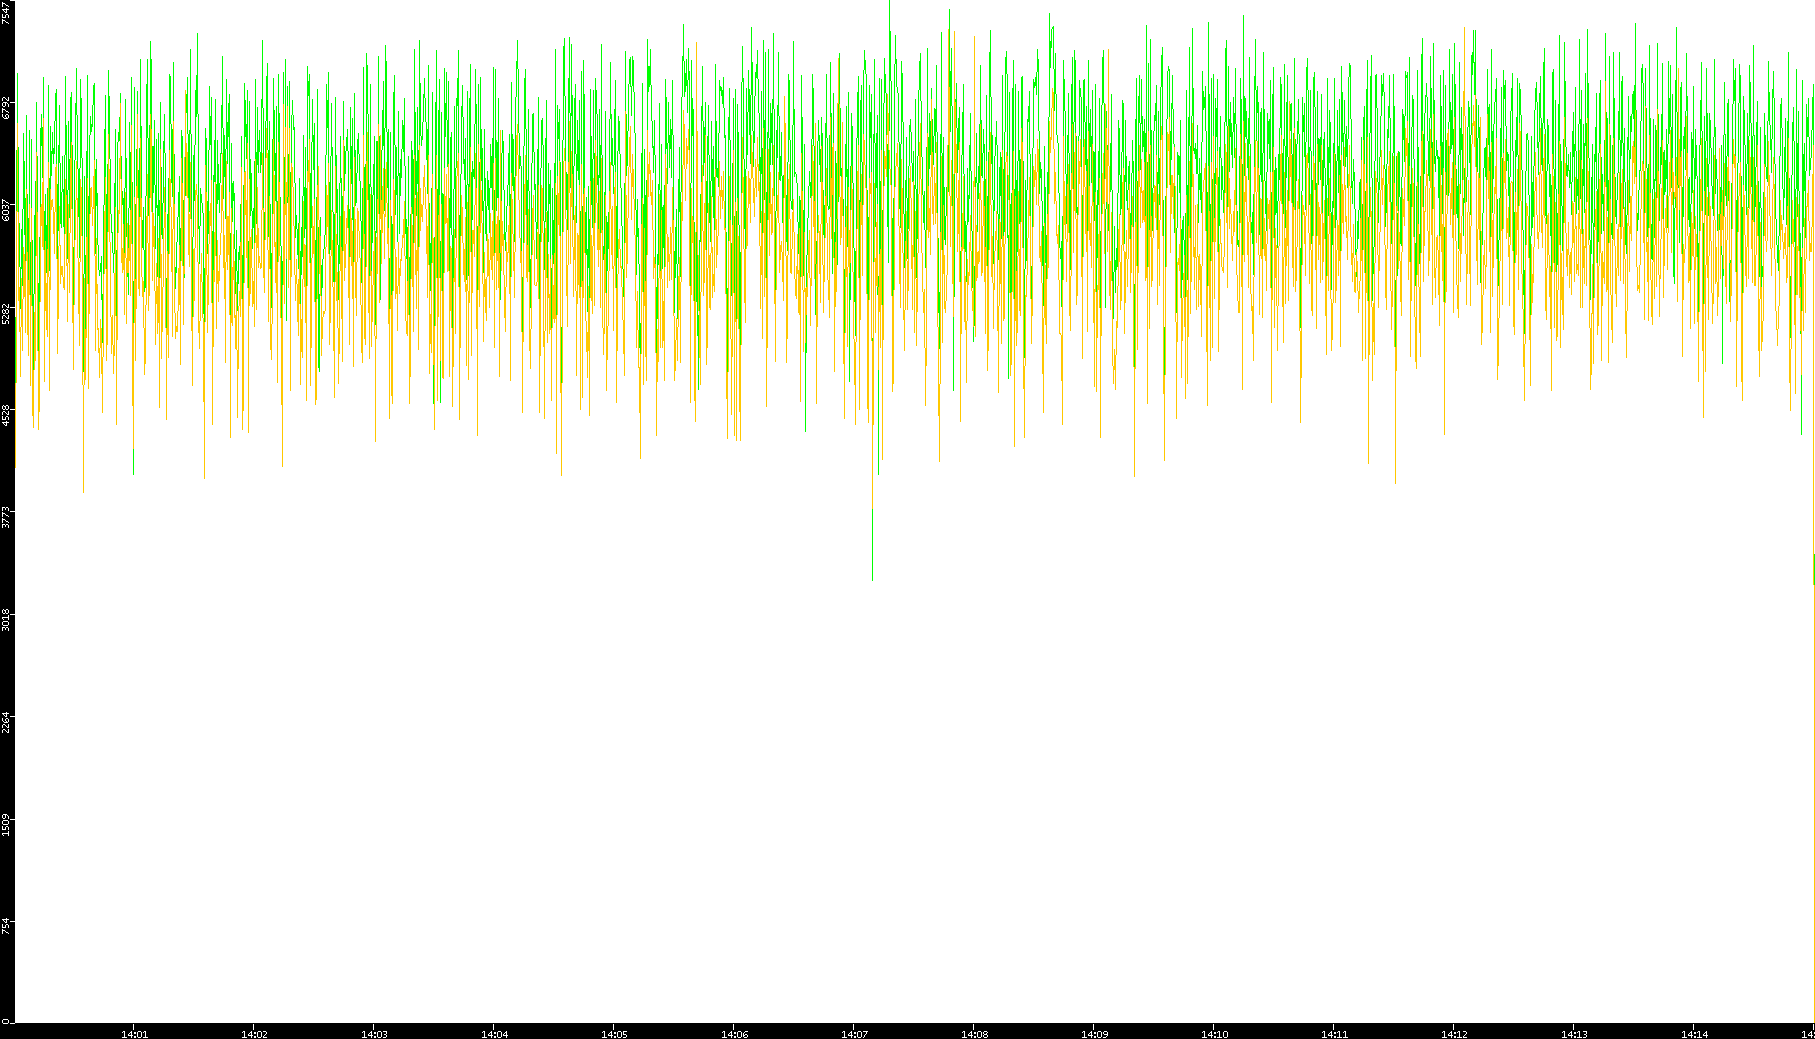Pick the 14:12 time axis label
This screenshot has width=1815, height=1039.
[x=1454, y=1034]
